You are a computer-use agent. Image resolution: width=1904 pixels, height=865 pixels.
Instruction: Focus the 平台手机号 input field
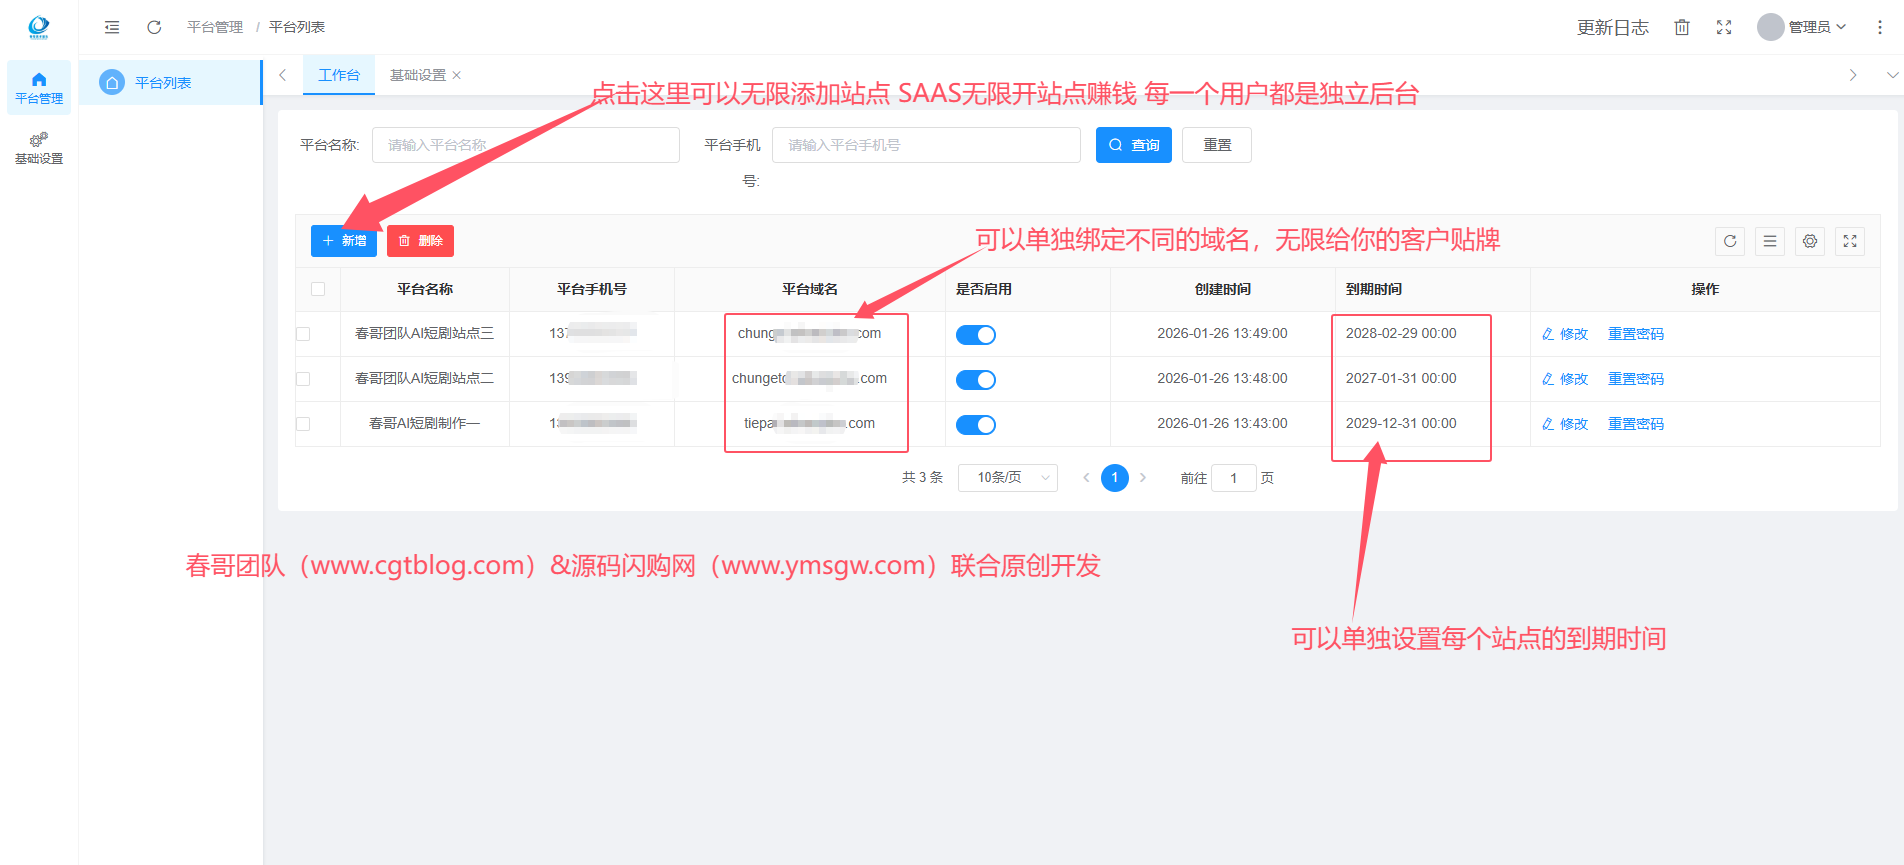(926, 145)
